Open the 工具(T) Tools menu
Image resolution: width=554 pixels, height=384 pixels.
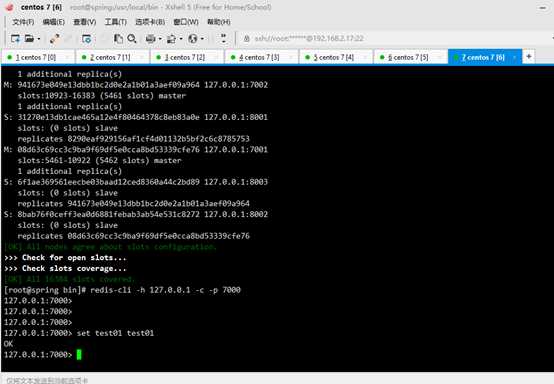(116, 22)
